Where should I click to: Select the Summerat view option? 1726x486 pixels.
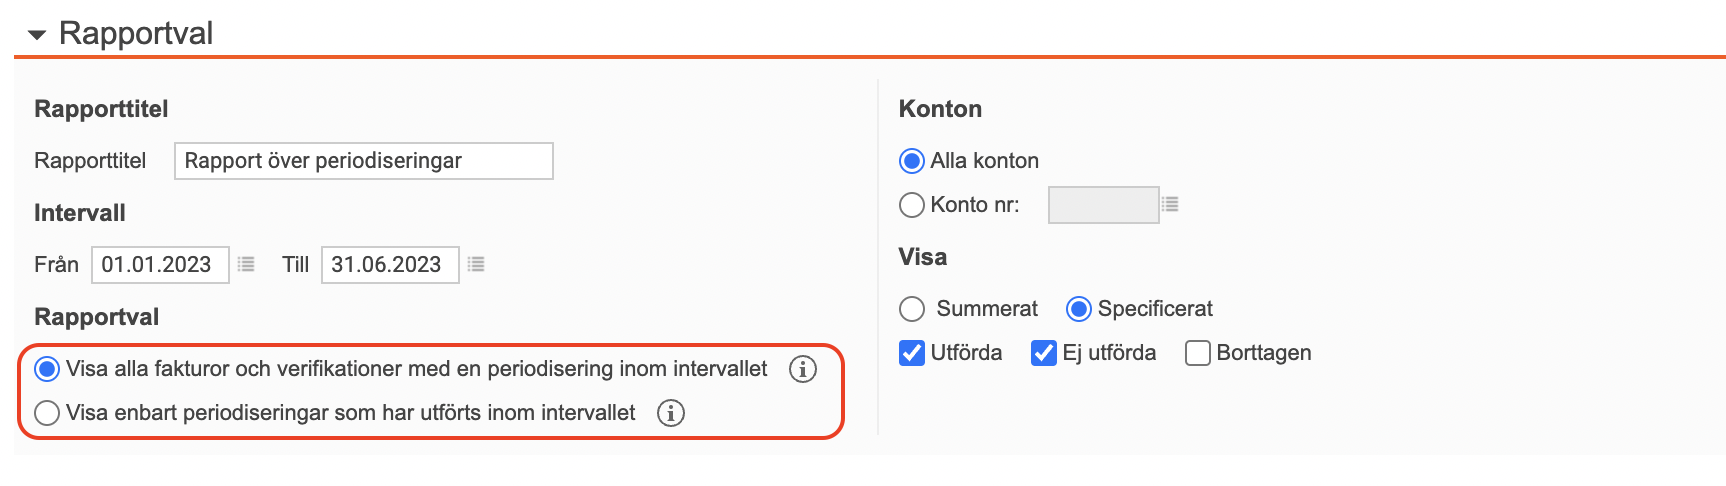912,309
